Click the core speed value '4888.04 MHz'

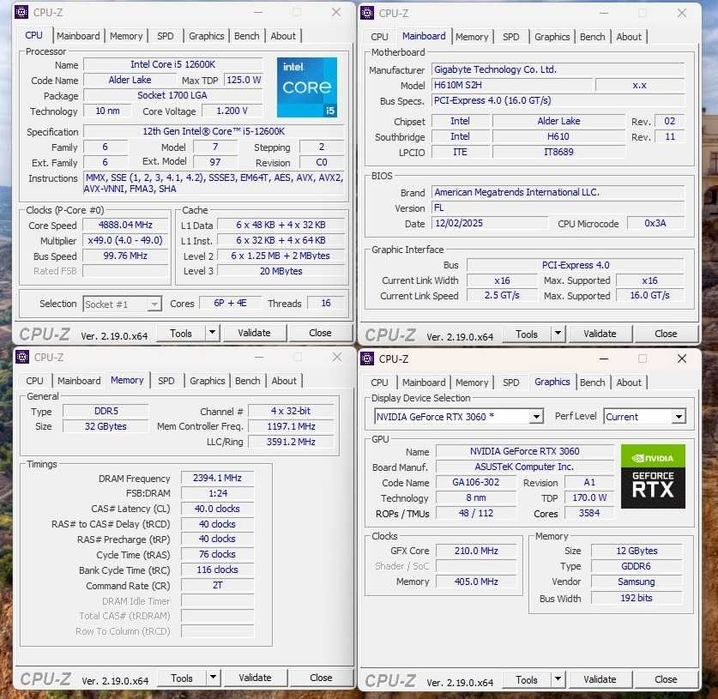(125, 225)
